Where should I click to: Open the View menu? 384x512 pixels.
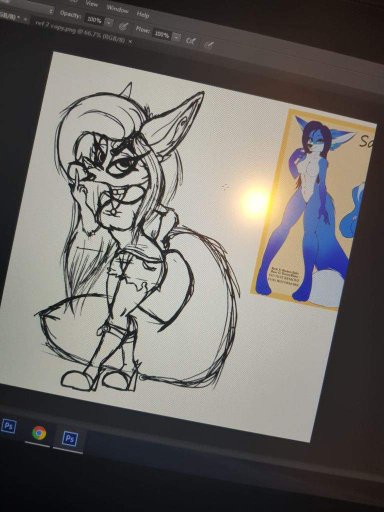tap(92, 4)
